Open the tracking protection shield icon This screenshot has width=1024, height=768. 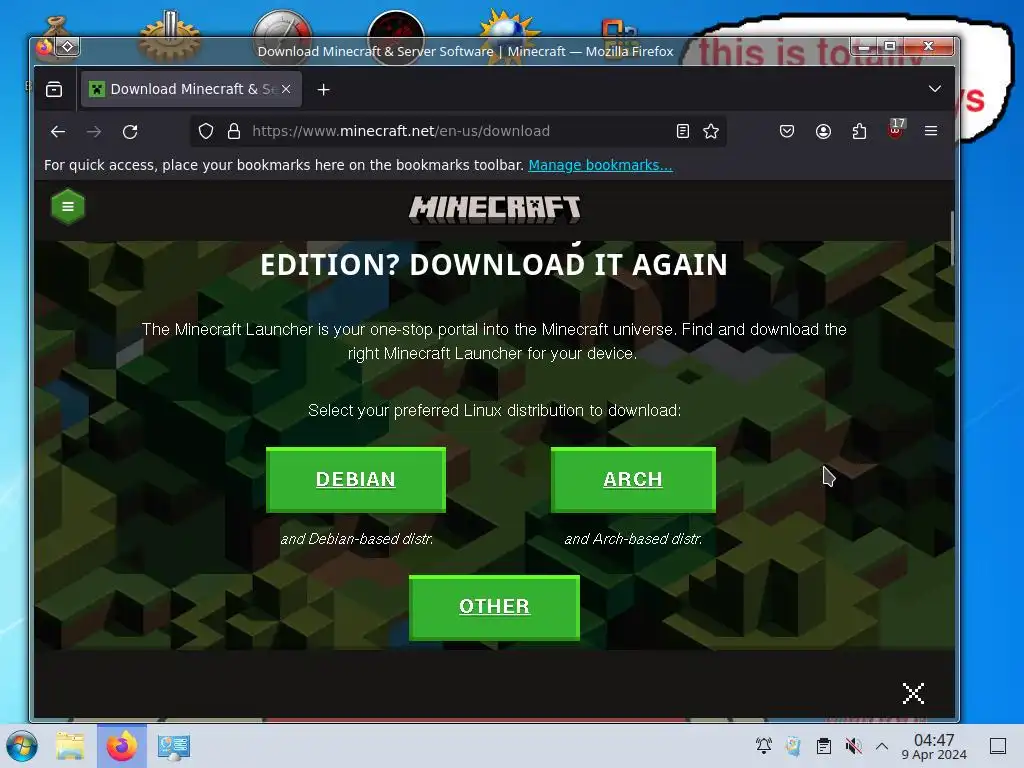(x=206, y=131)
